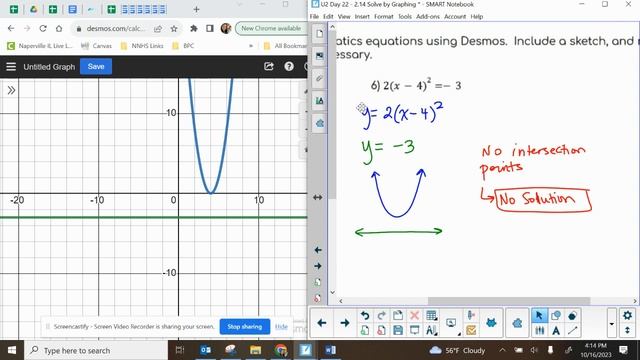This screenshot has height=360, width=640.
Task: Open the Chrome home page
Action: click(x=59, y=29)
